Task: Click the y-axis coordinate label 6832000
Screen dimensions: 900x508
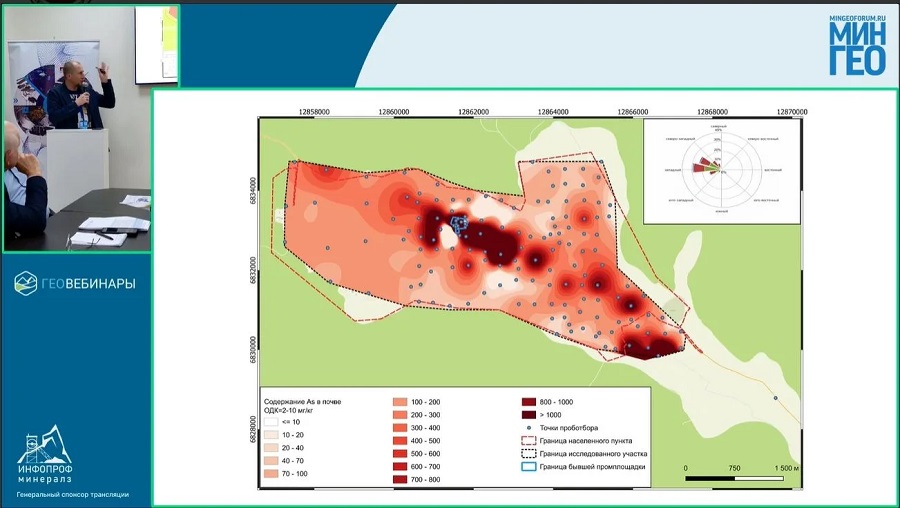Action: click(x=254, y=271)
